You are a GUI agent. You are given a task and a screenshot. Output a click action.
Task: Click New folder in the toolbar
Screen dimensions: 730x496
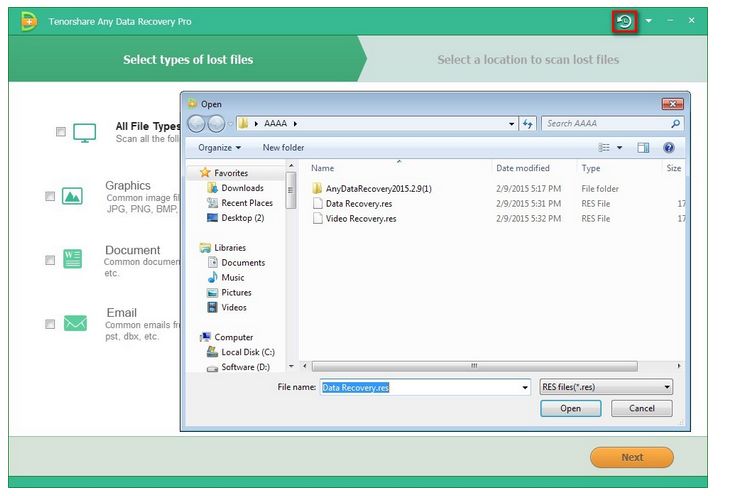tap(283, 148)
